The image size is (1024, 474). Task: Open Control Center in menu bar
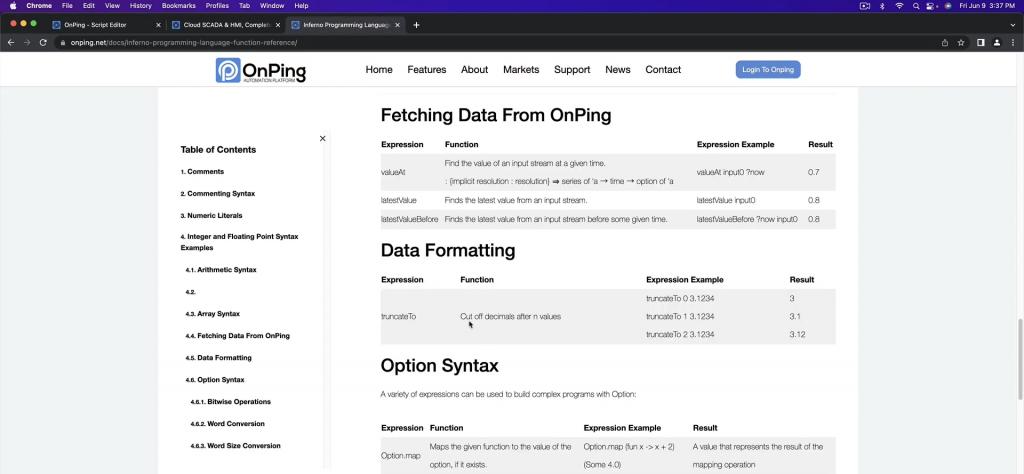coord(931,6)
